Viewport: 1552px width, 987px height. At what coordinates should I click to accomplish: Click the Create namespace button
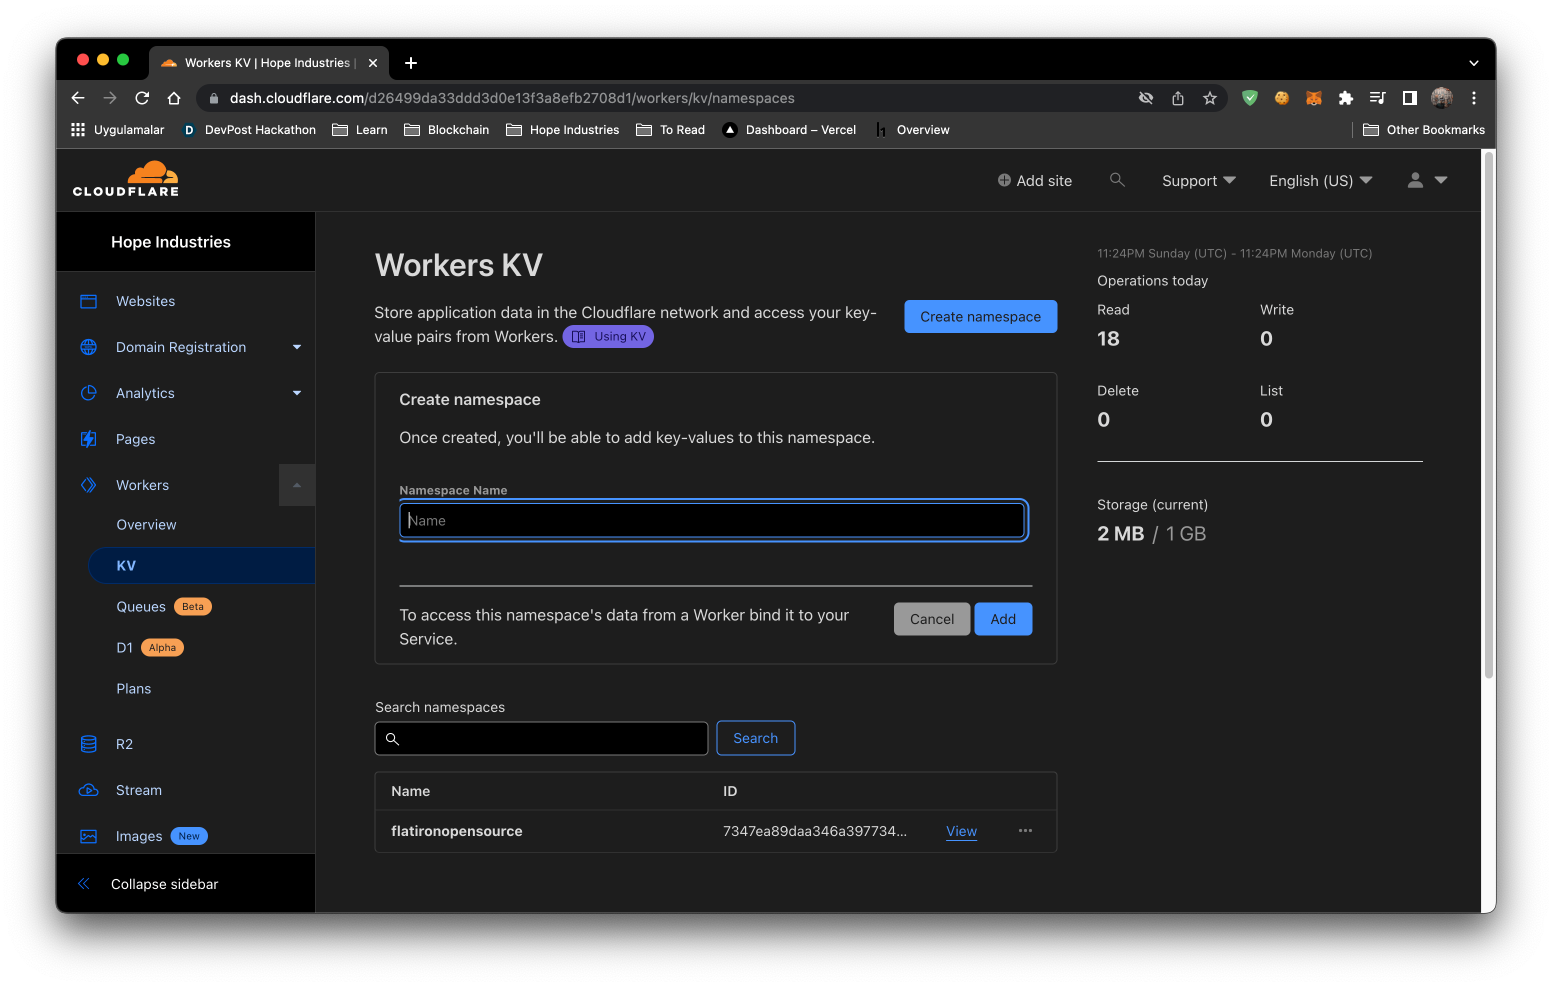[x=980, y=316]
